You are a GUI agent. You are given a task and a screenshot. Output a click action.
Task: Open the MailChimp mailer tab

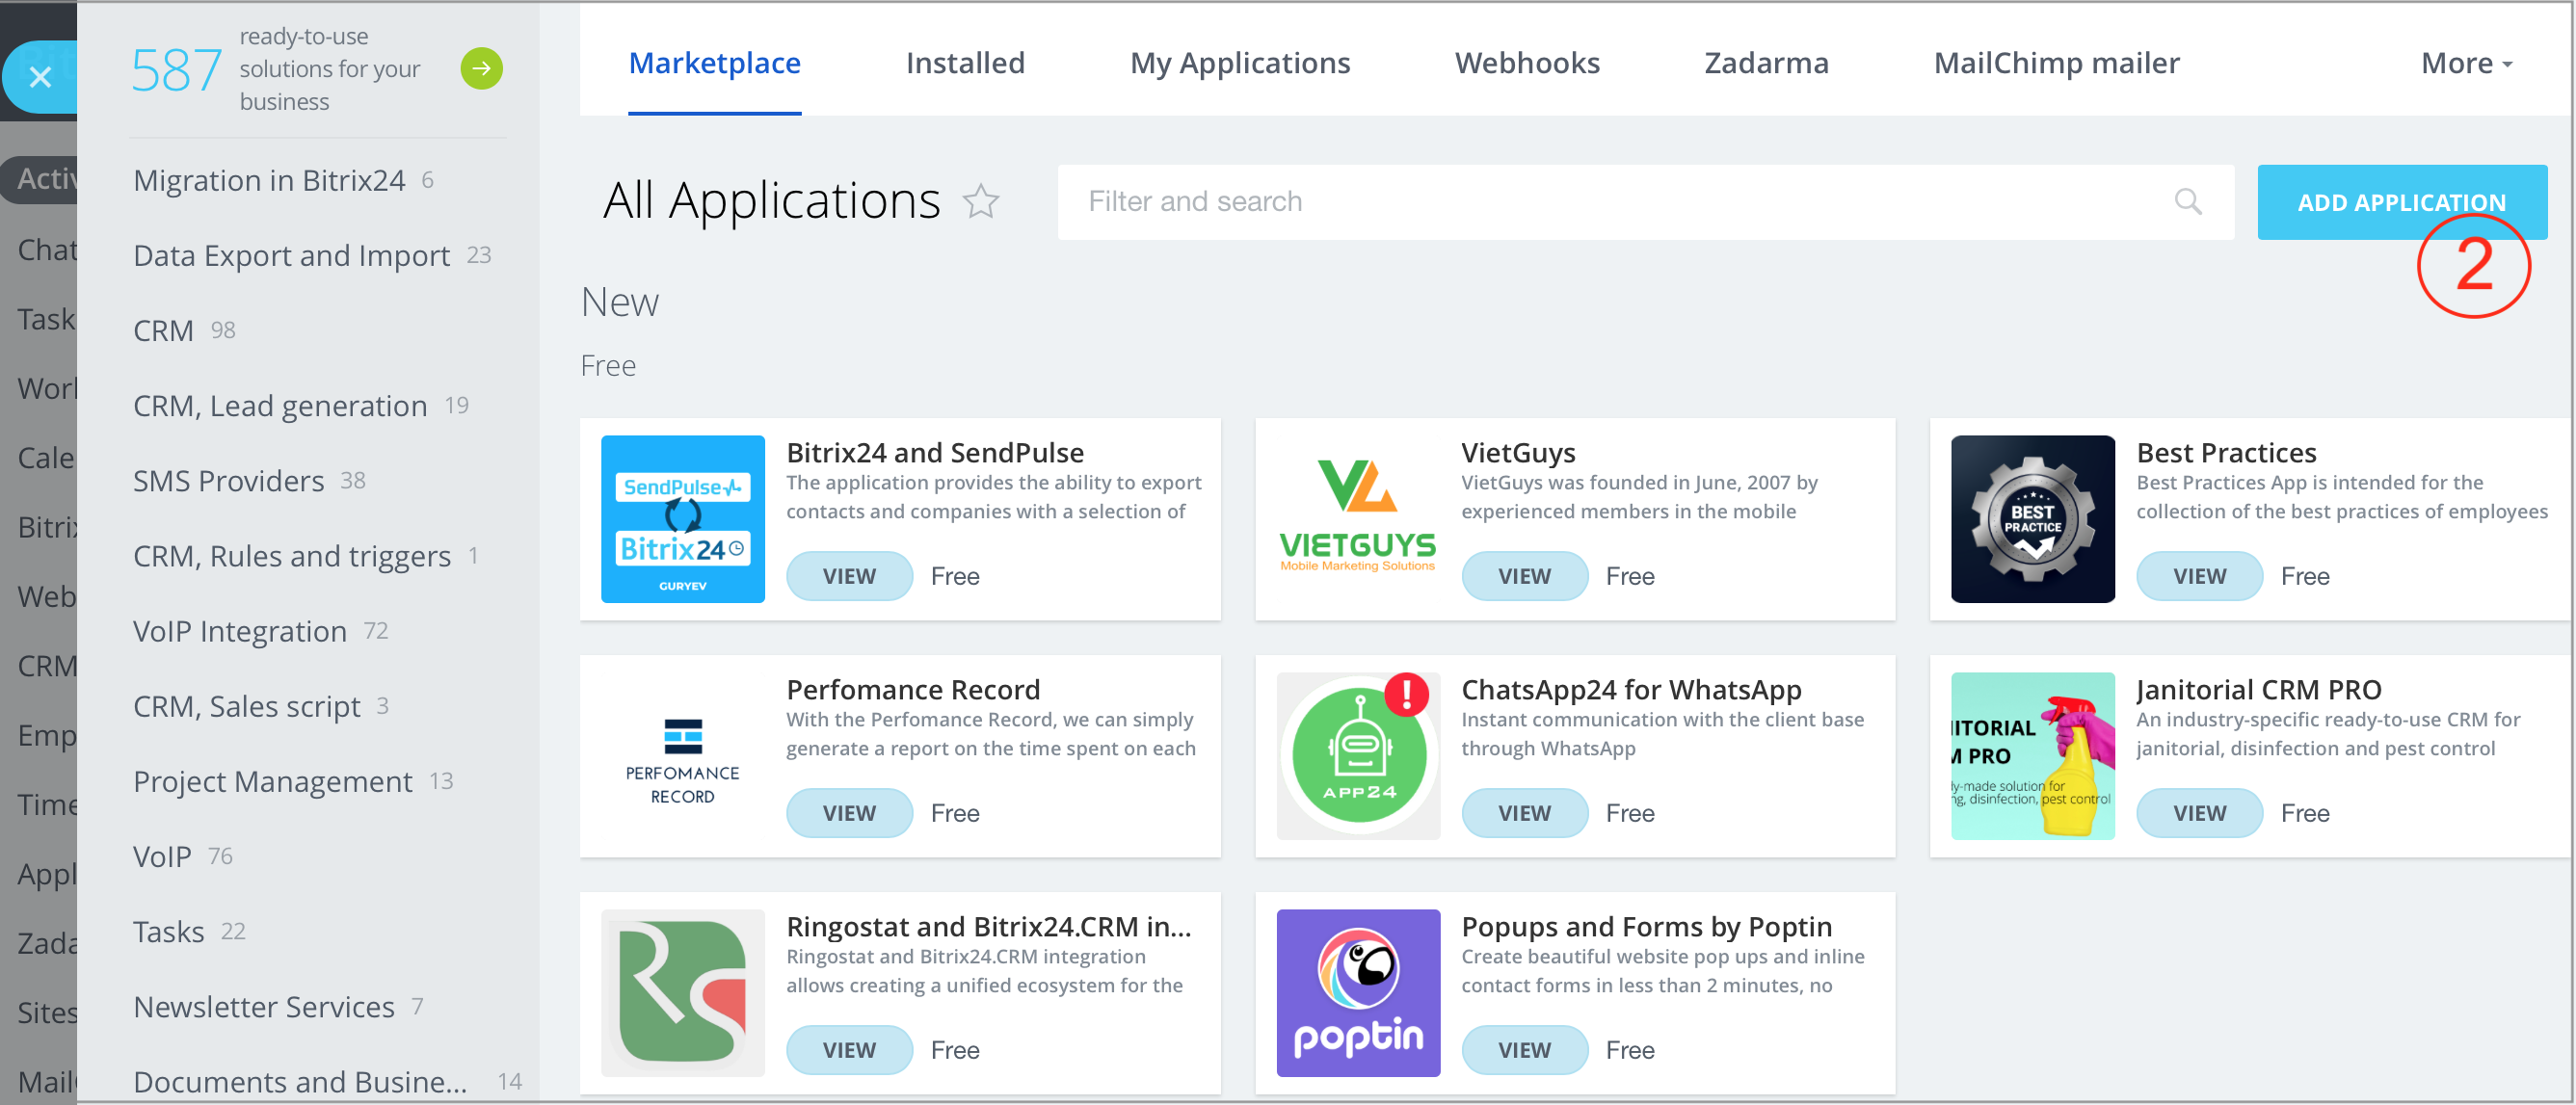coord(2056,63)
